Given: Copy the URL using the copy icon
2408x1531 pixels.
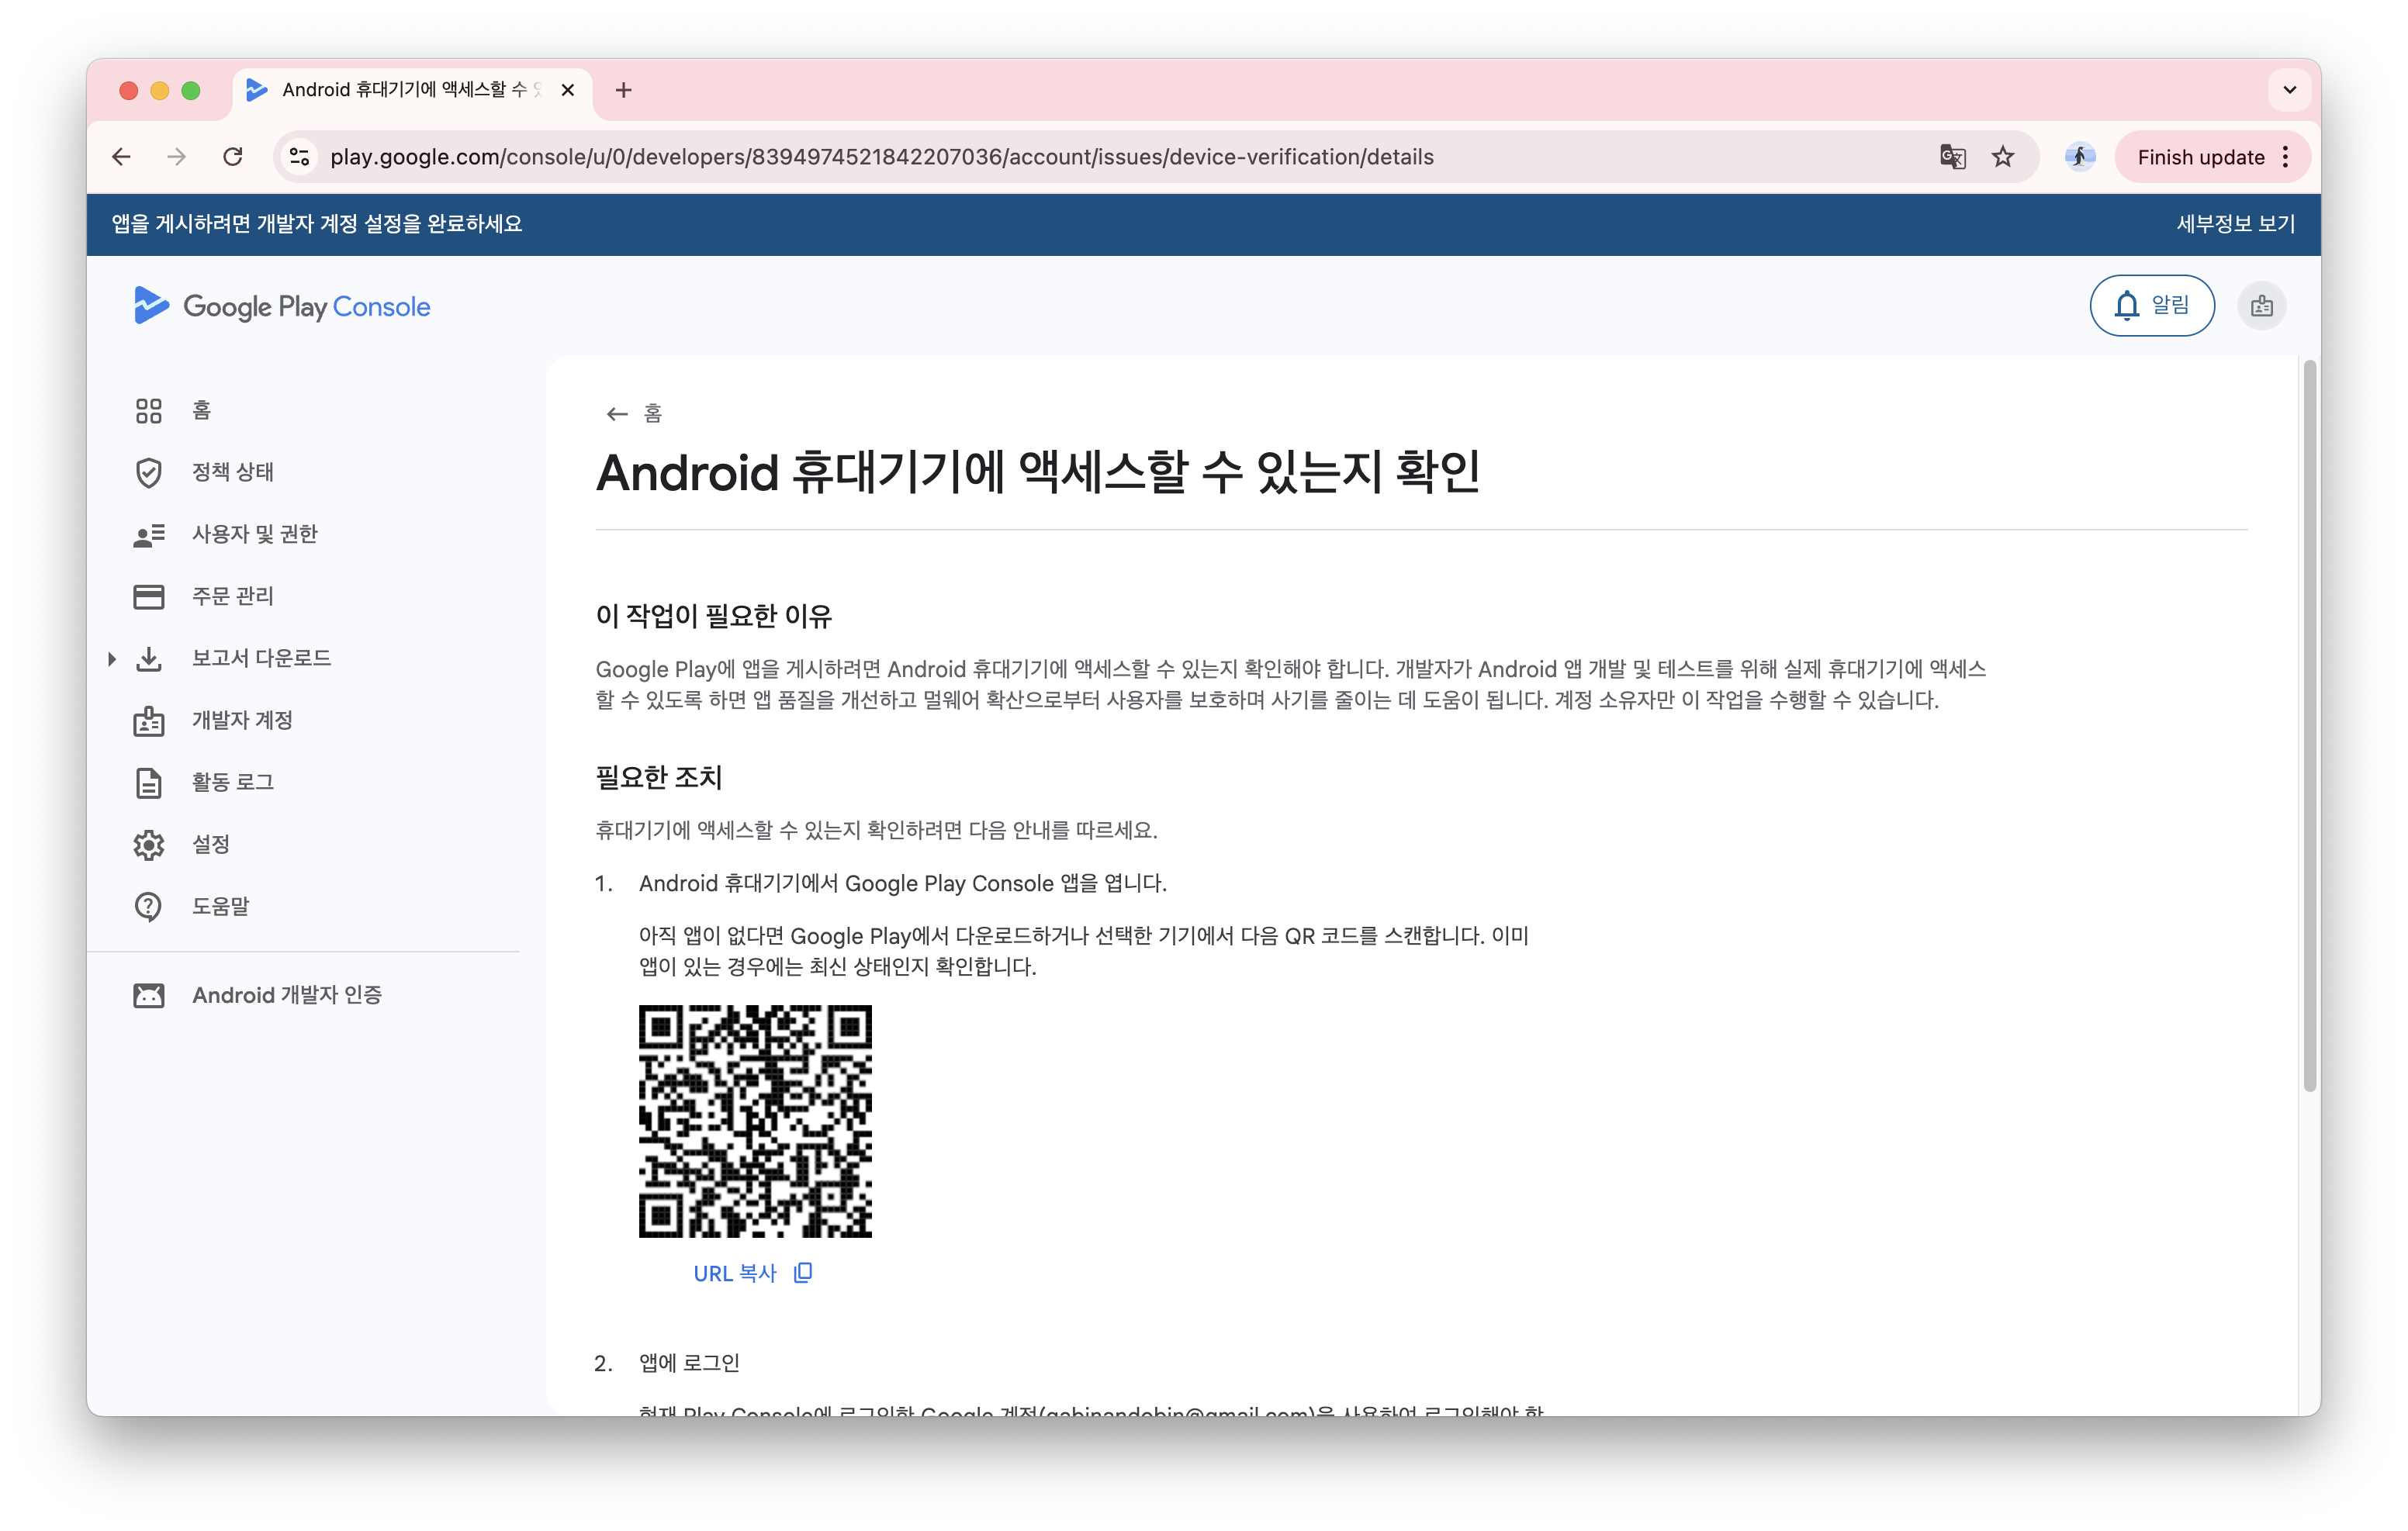Looking at the screenshot, I should [801, 1272].
